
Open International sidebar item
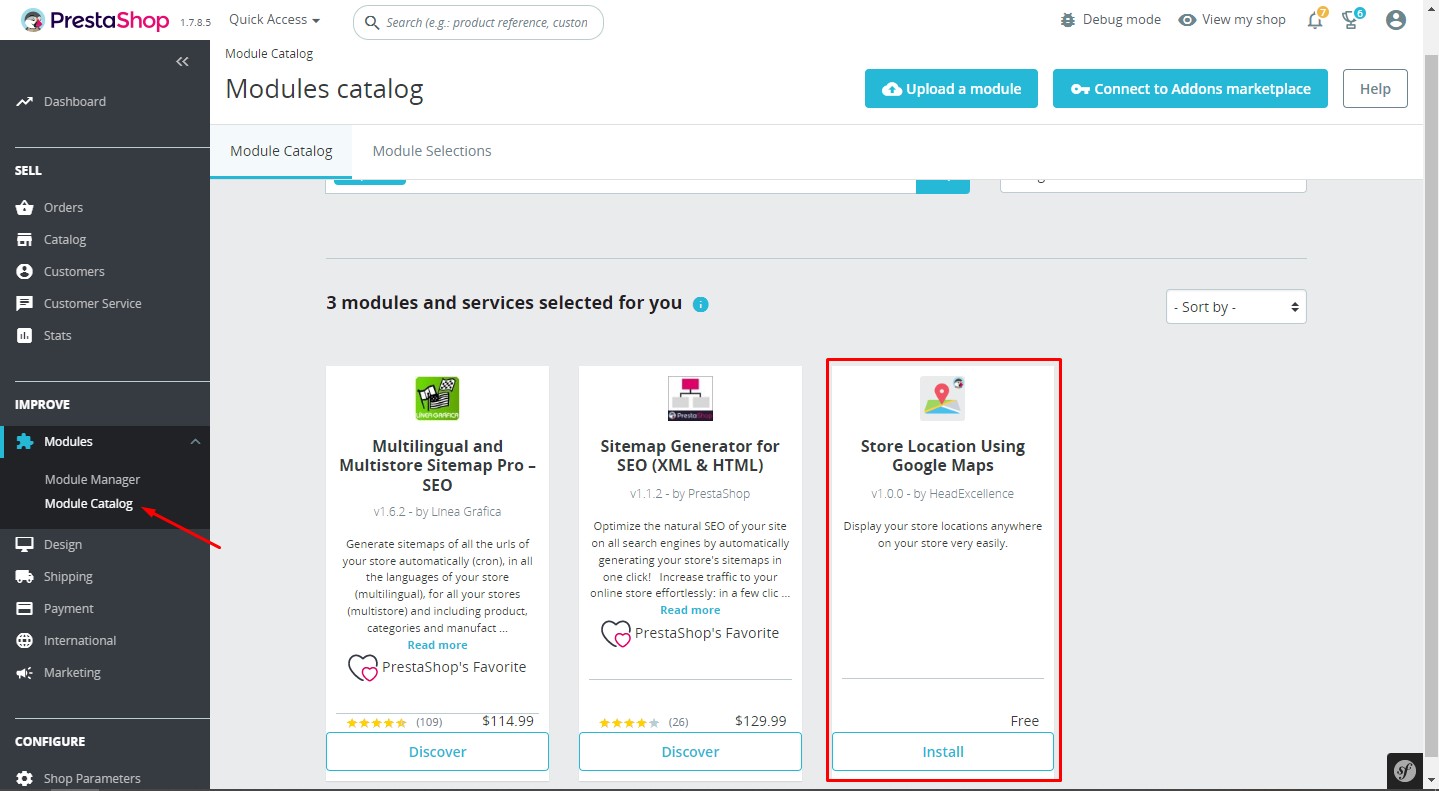coord(80,640)
